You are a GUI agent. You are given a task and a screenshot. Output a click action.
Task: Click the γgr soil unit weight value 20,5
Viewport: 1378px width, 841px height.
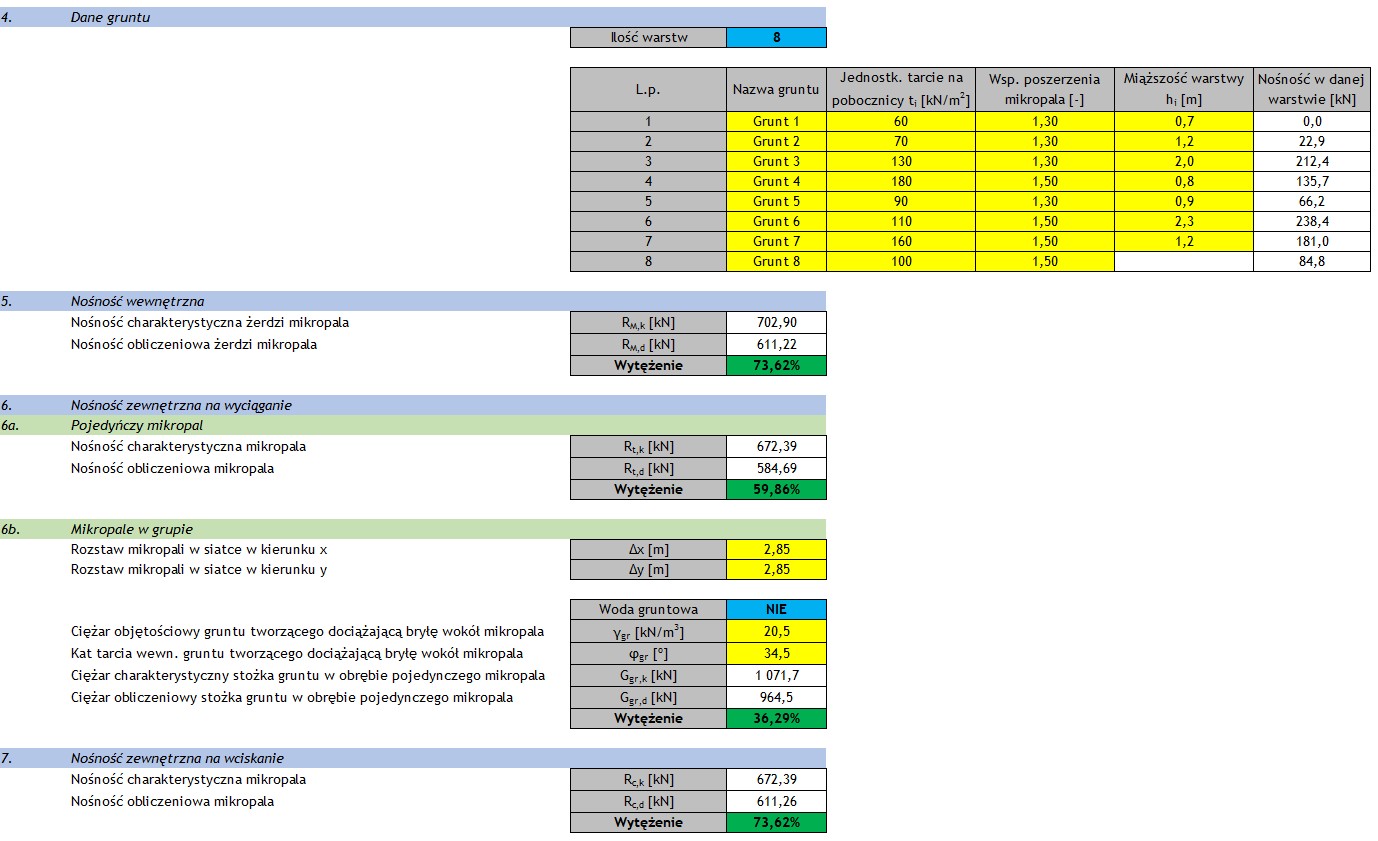pos(776,631)
